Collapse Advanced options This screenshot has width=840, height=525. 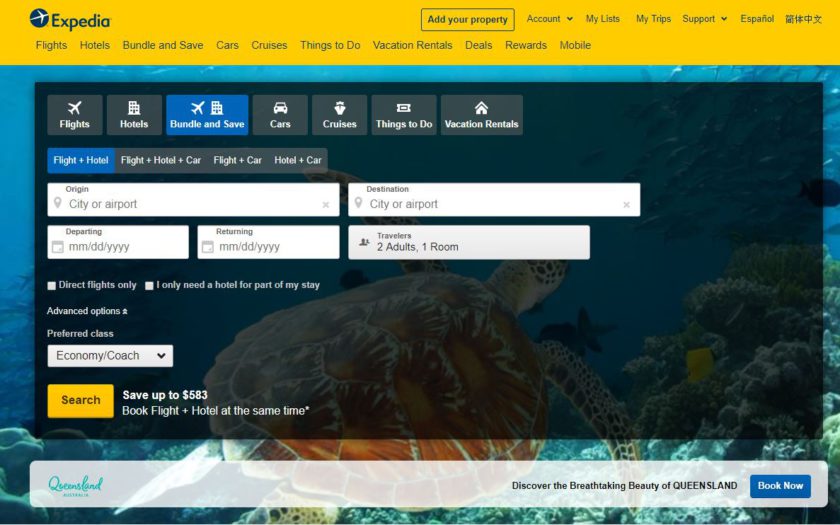[87, 311]
